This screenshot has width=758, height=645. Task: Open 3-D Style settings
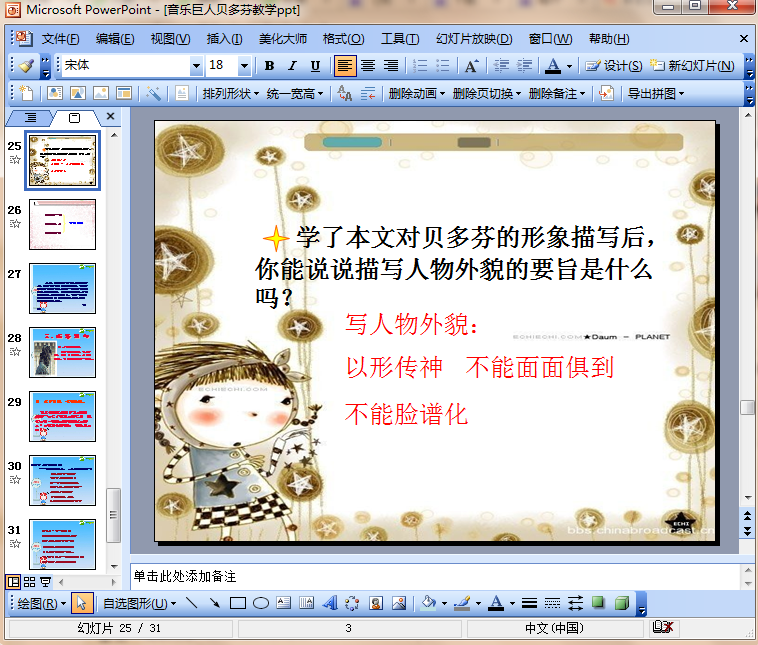pyautogui.click(x=622, y=602)
